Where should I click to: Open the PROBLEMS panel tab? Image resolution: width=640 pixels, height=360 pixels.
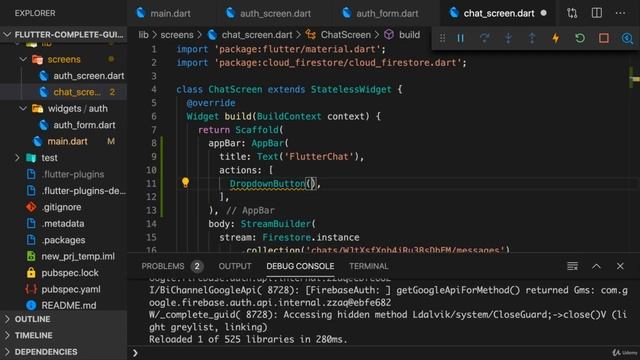tap(162, 266)
